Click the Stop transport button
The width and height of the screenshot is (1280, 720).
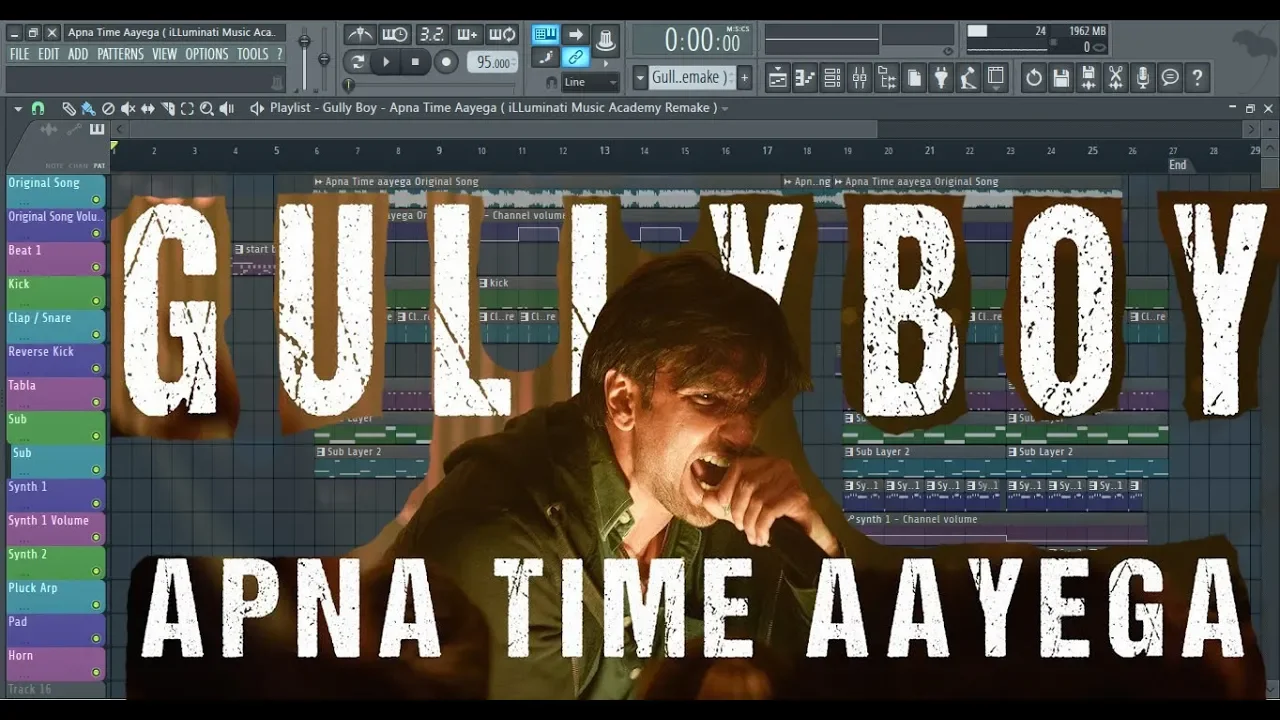(415, 62)
